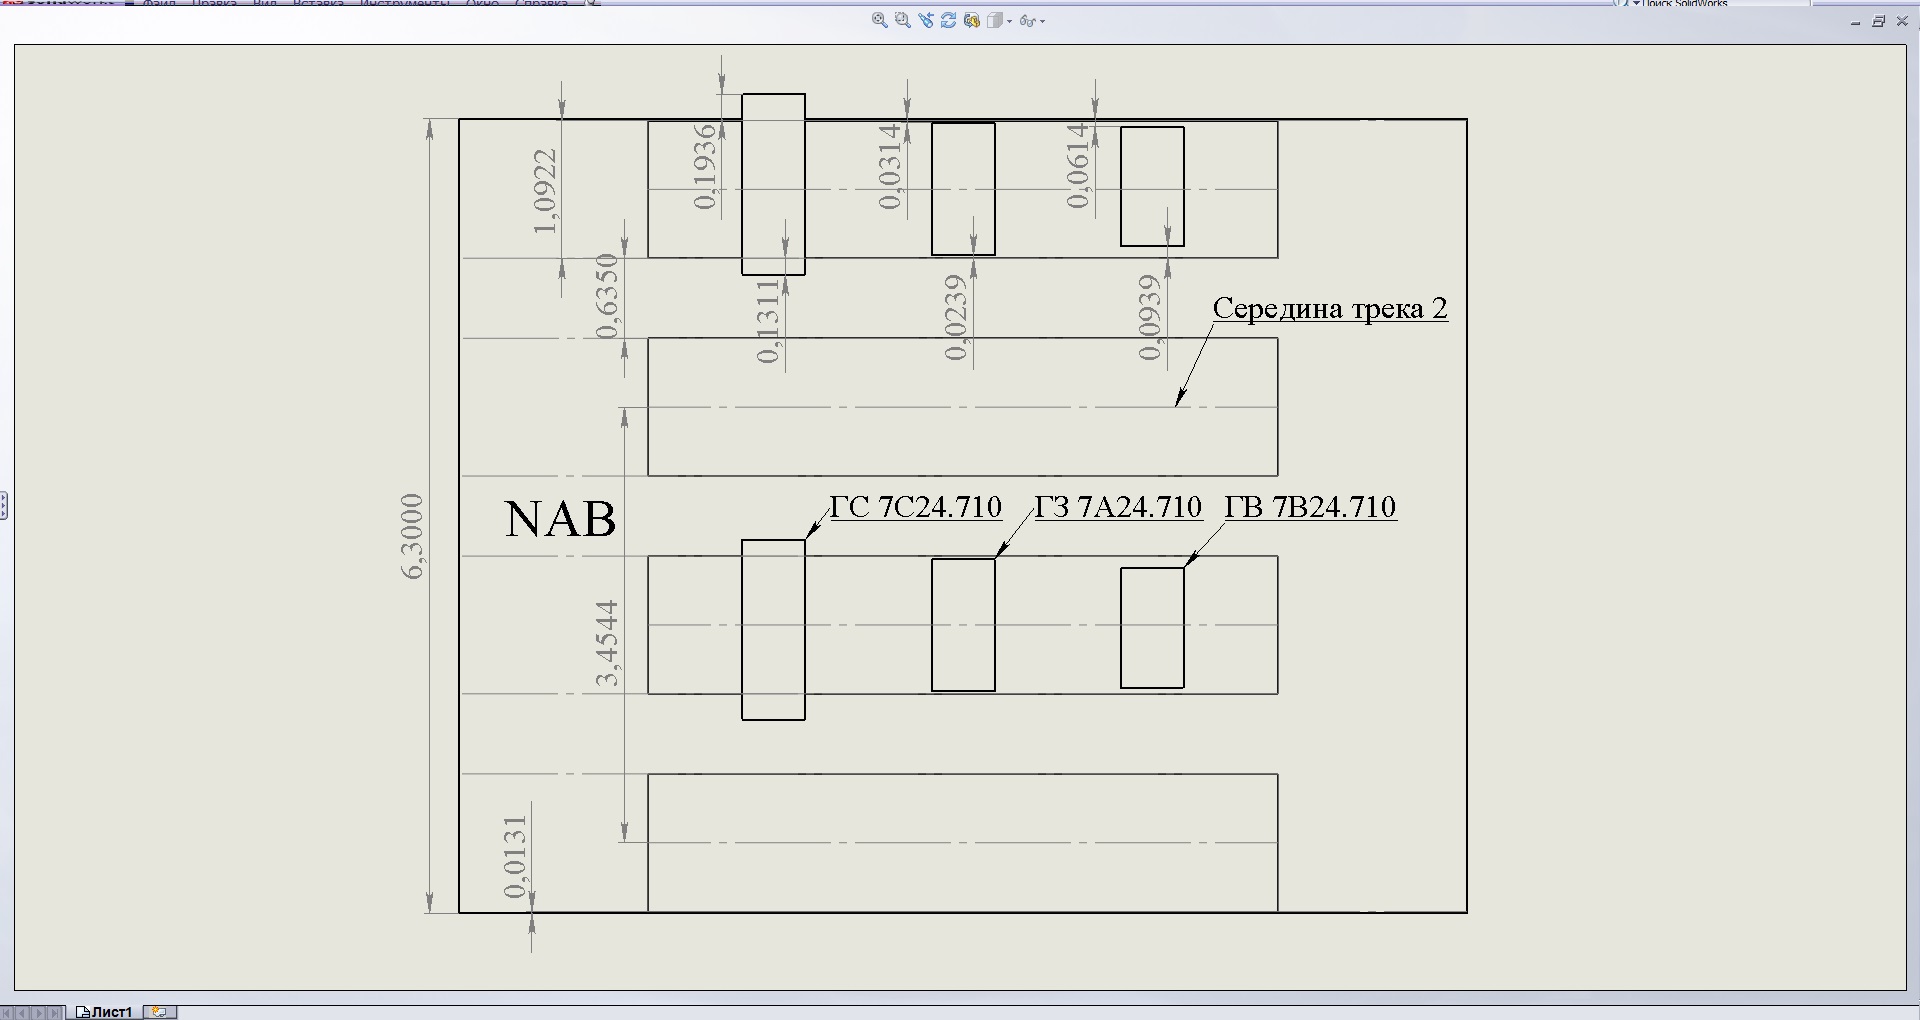Click the Середина трека 2 note
Screen dimensions: 1920x1020
[x=1330, y=308]
